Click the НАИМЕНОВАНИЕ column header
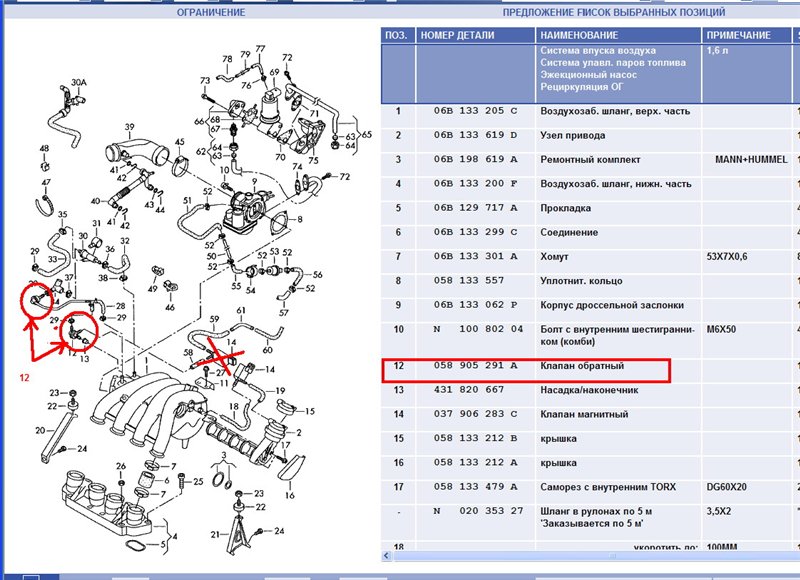This screenshot has height=580, width=800. 618,35
